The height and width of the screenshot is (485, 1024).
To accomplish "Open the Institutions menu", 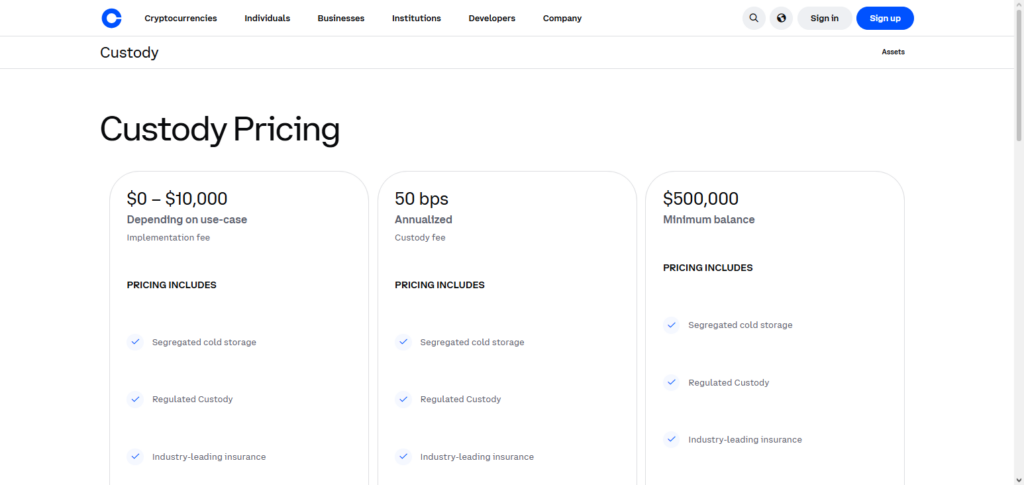I will pos(417,18).
